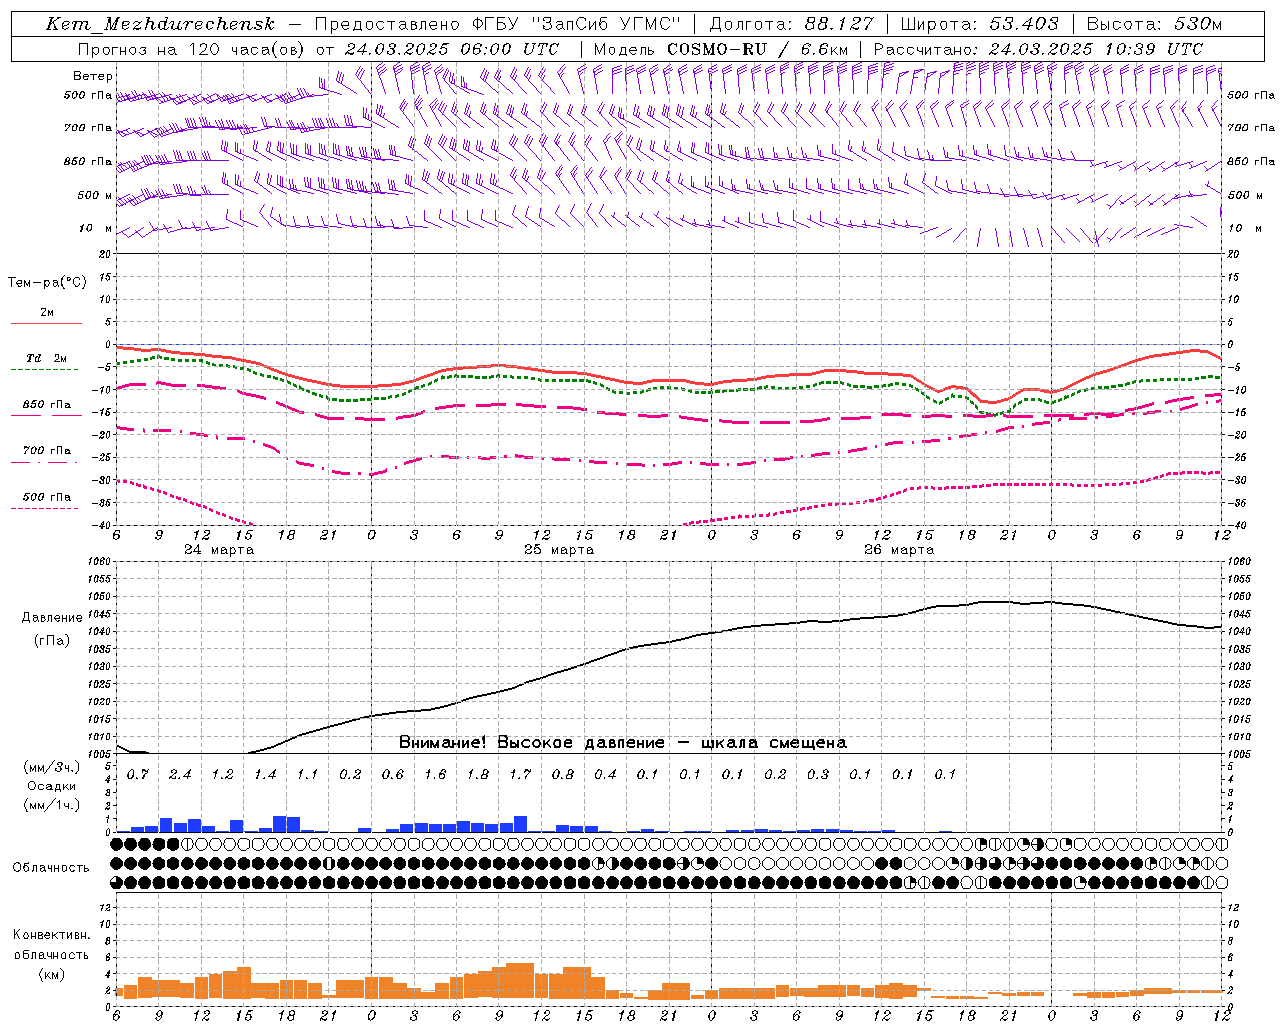Click the Td 2м dew point legend entry

[47, 358]
